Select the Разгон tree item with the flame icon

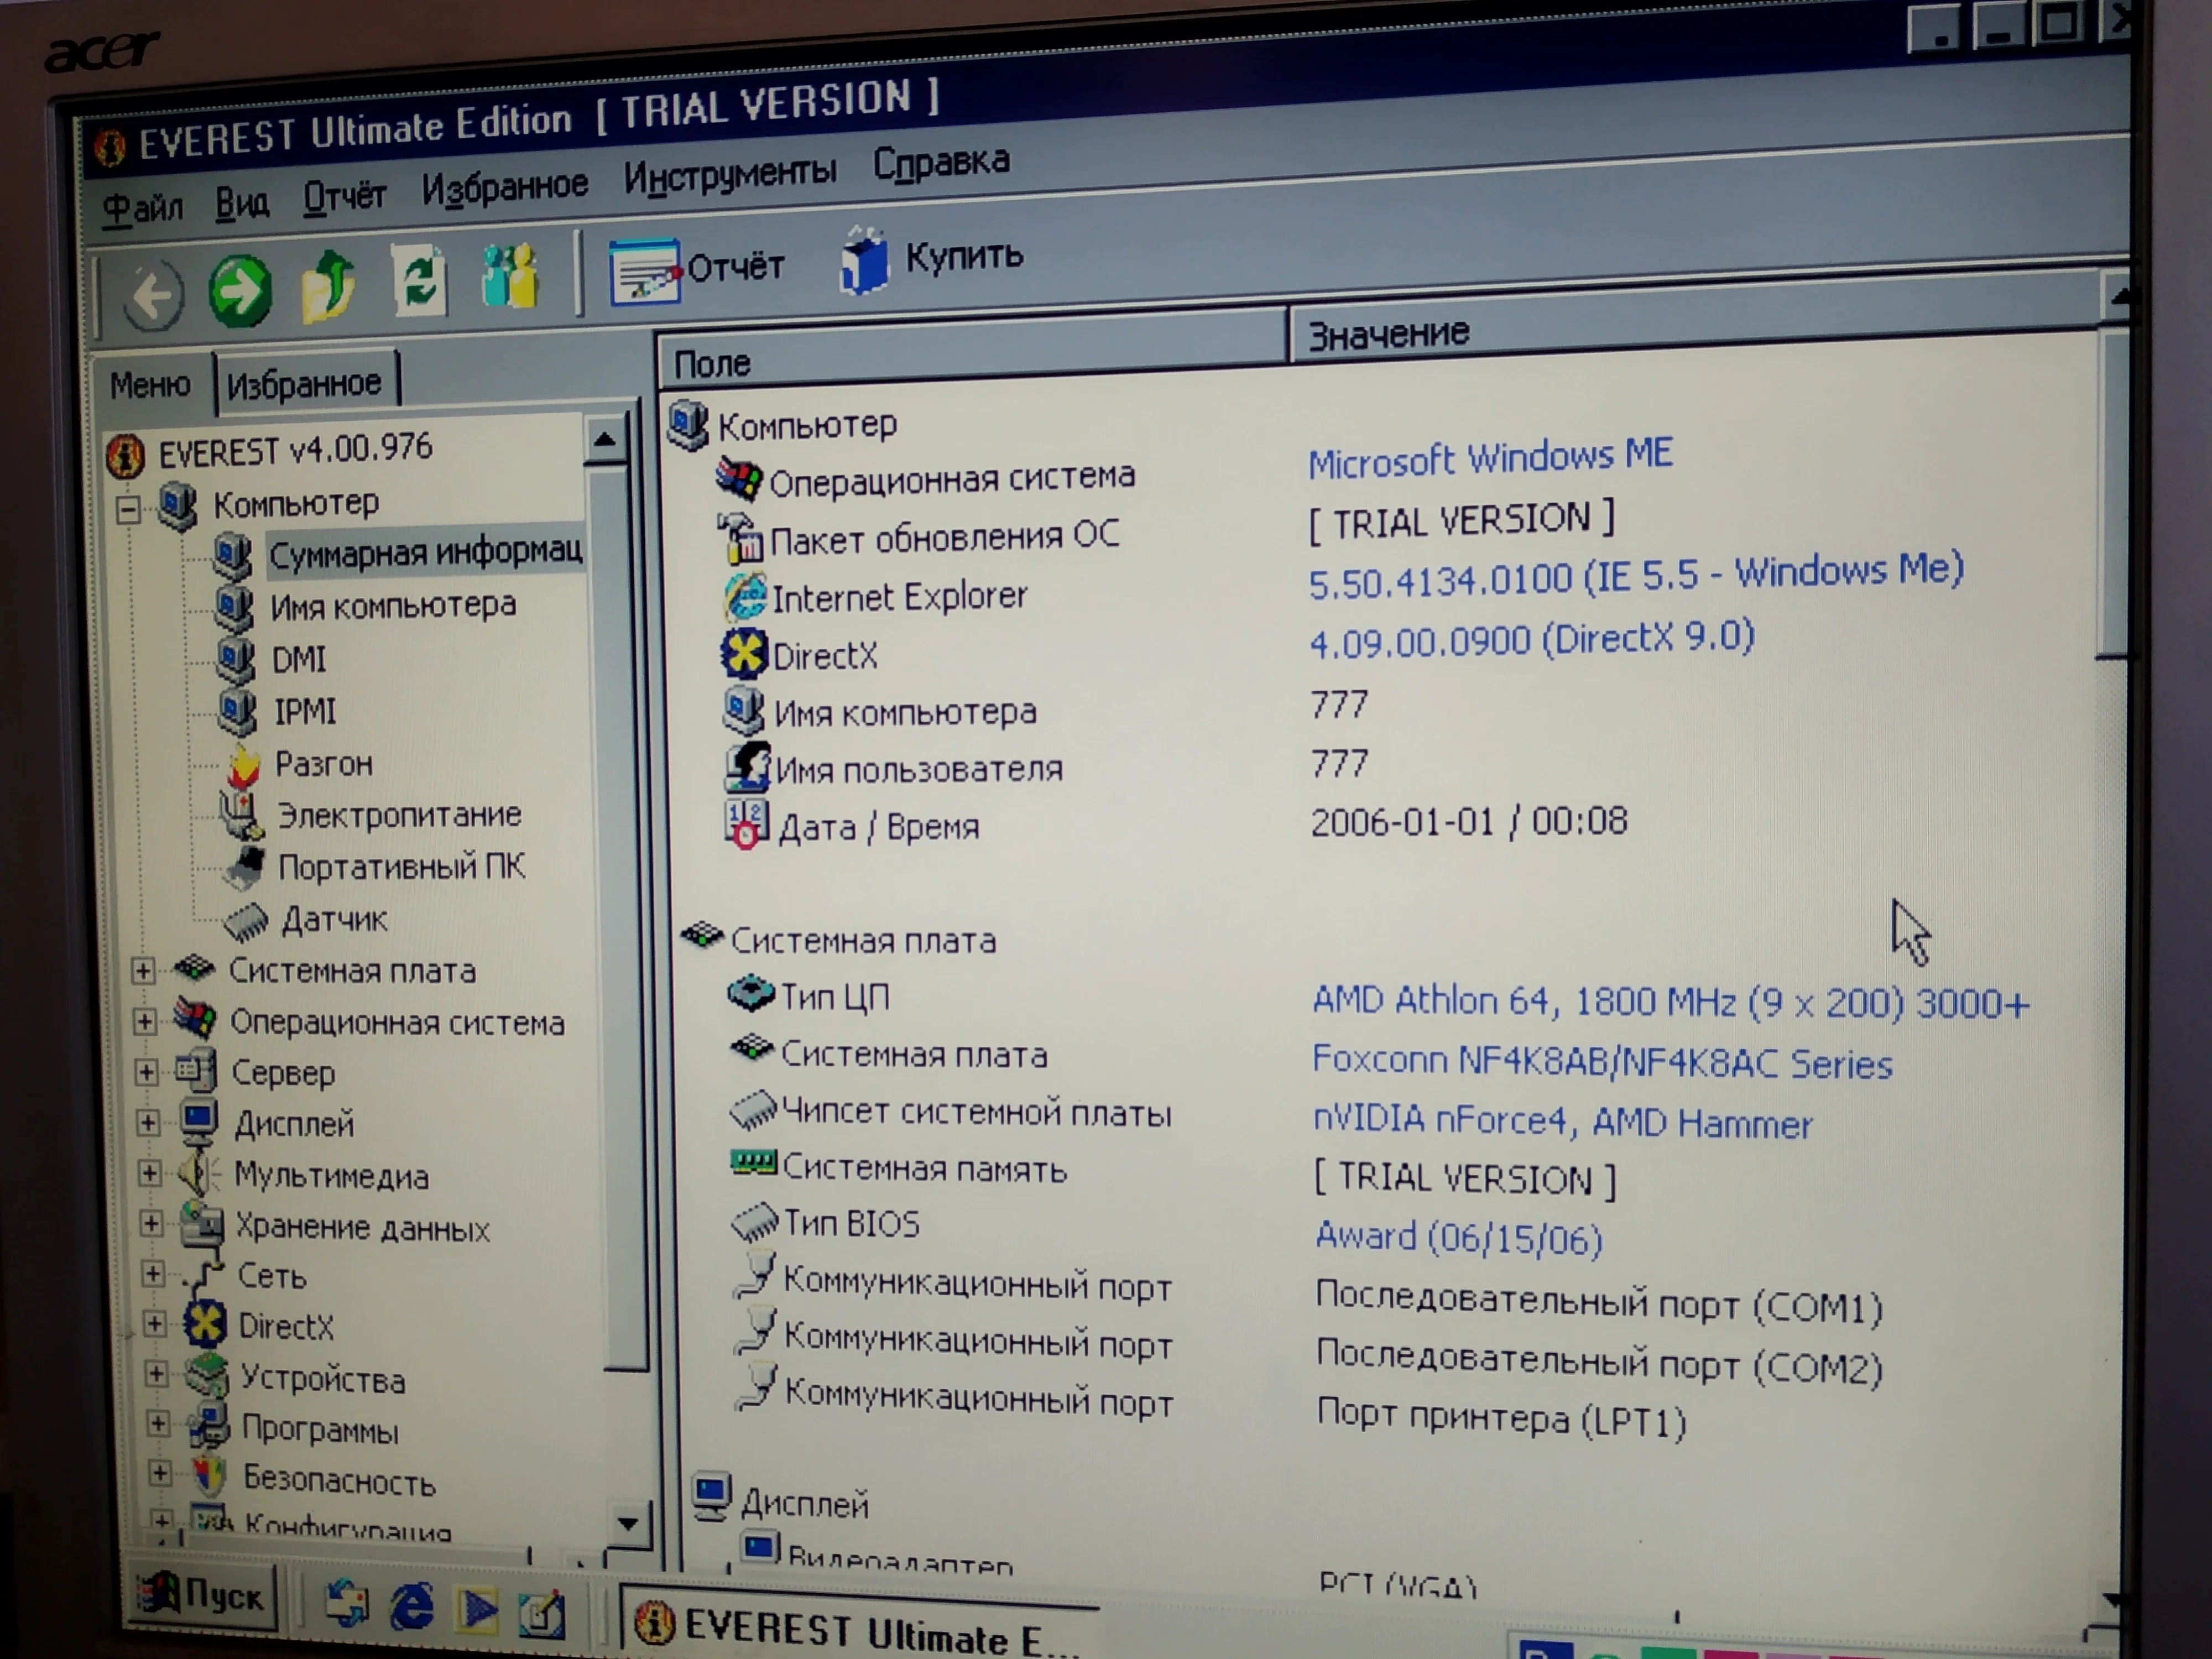323,764
